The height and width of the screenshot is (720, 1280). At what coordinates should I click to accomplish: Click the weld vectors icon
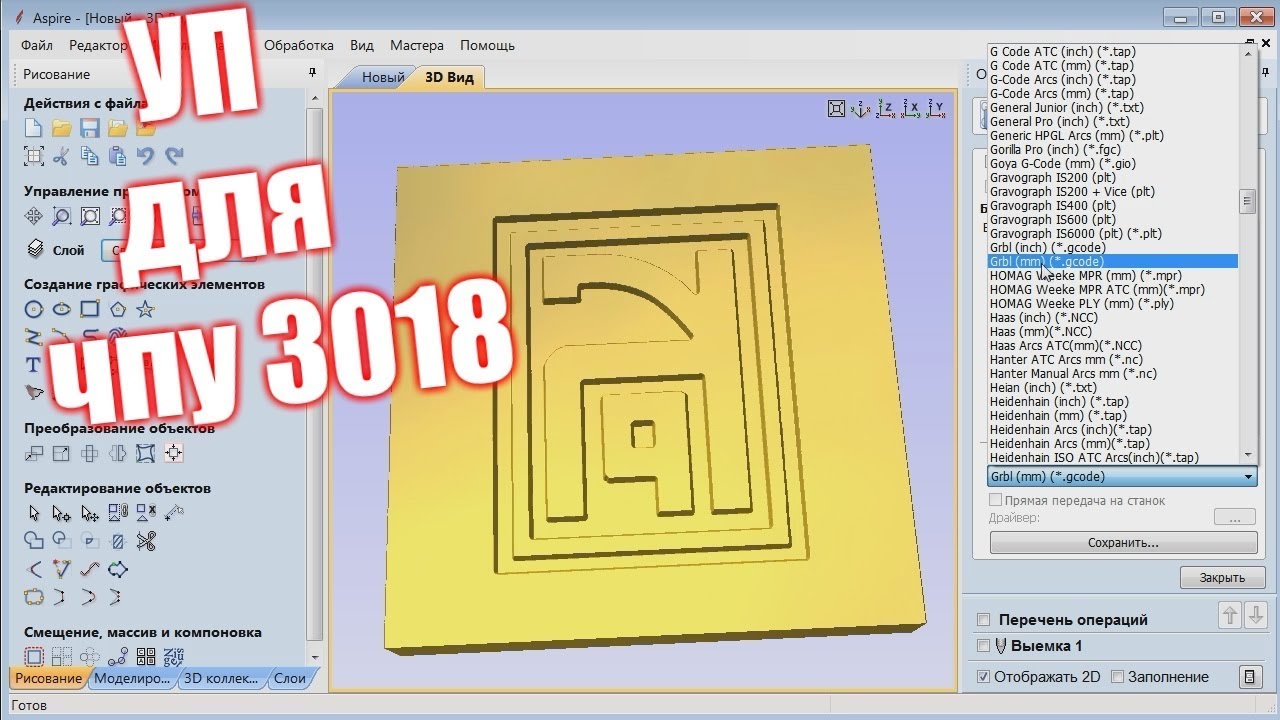click(x=33, y=541)
